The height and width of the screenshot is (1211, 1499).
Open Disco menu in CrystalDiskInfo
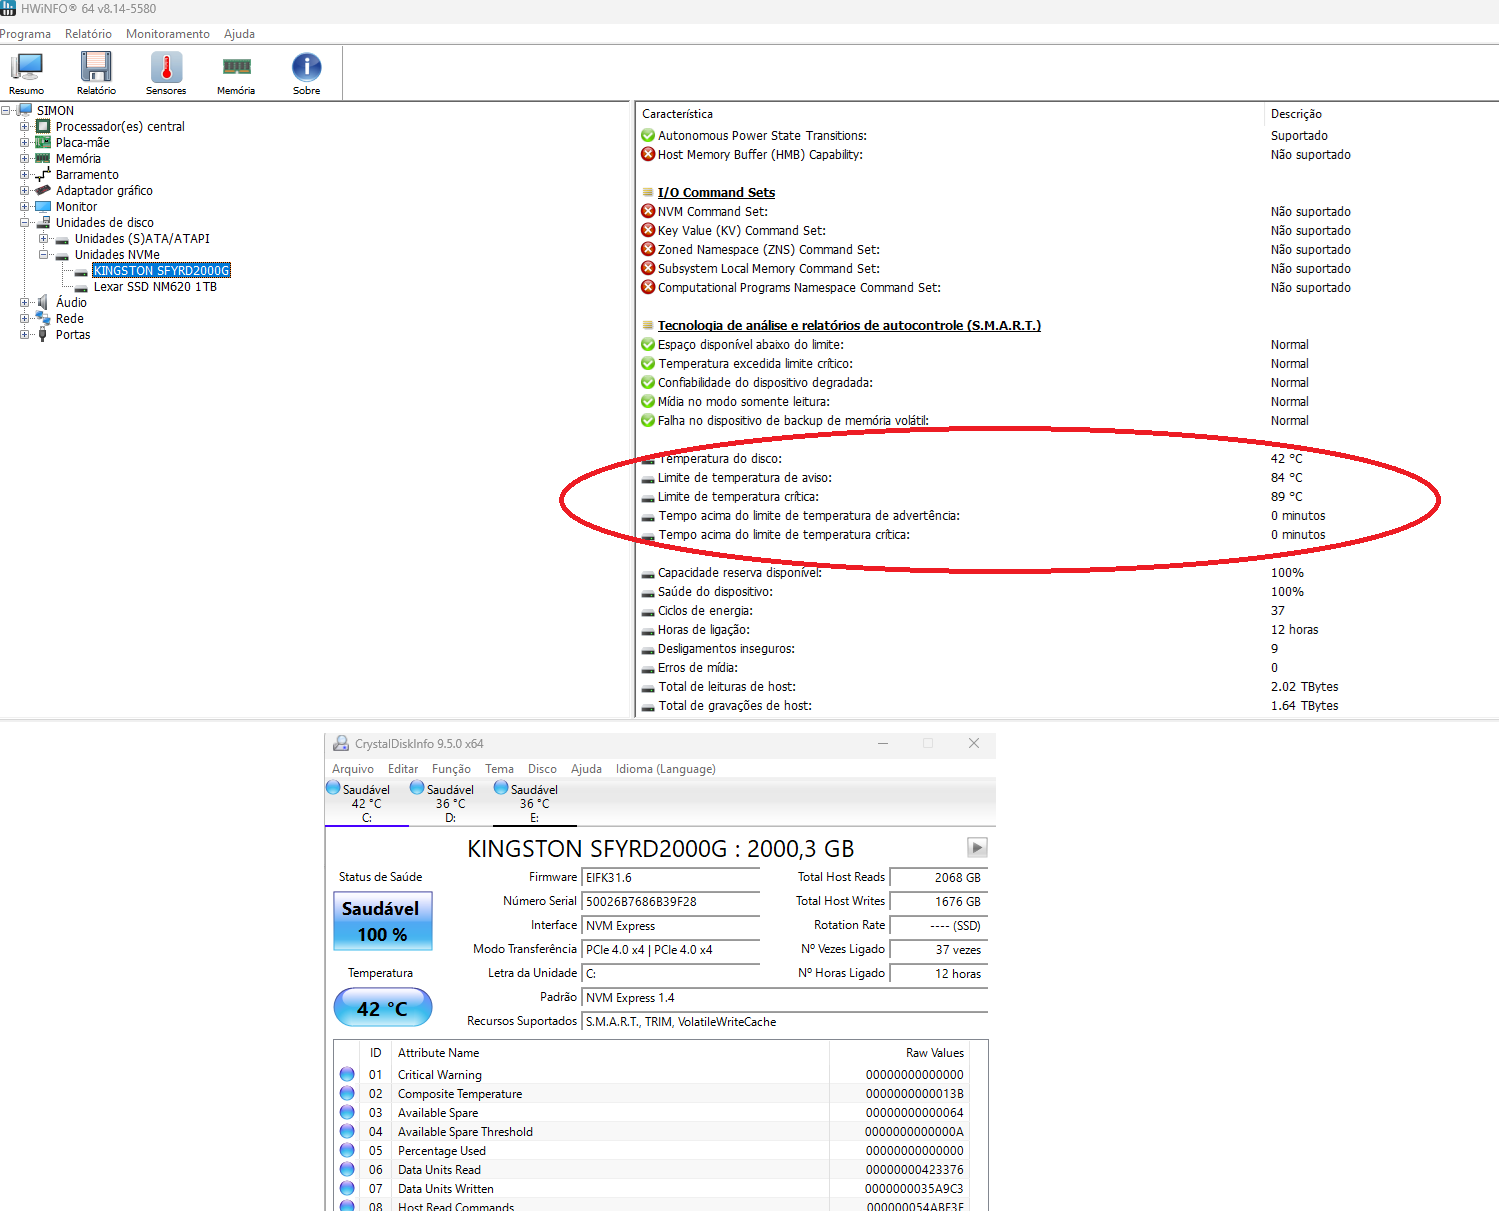pos(542,769)
